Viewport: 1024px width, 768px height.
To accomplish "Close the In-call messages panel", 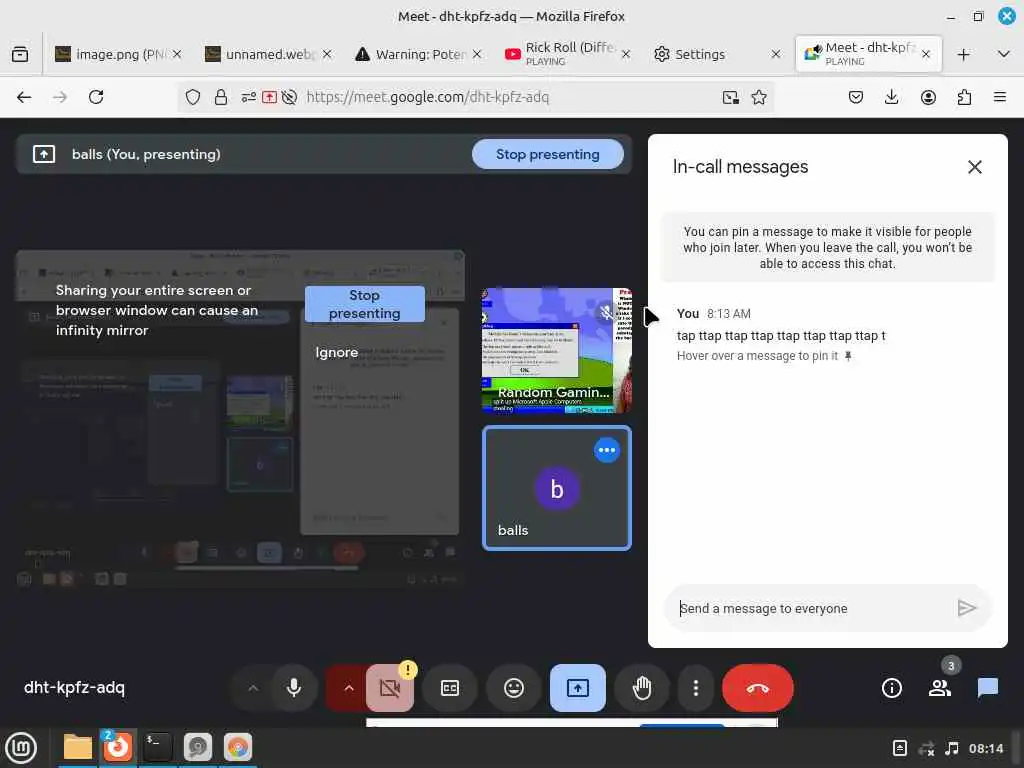I will pyautogui.click(x=974, y=167).
